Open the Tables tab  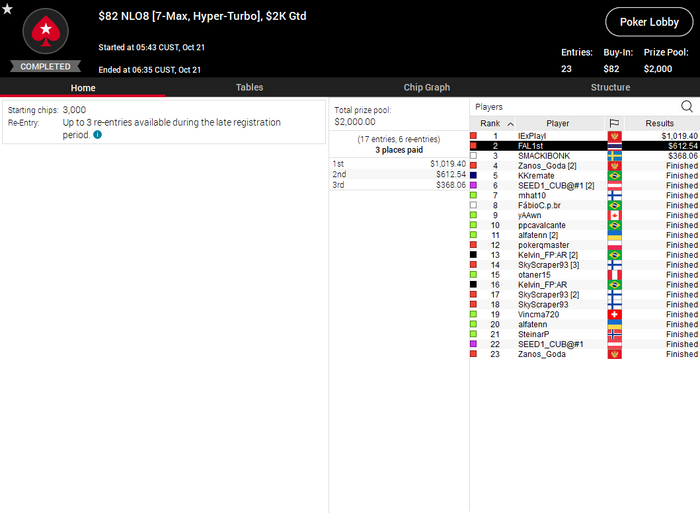click(249, 87)
